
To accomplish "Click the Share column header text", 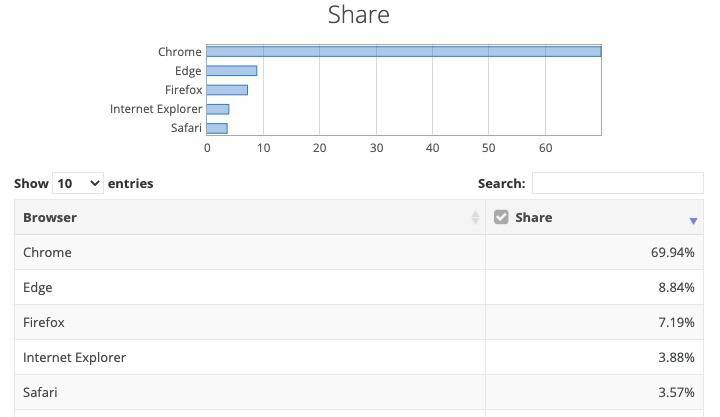I will click(533, 217).
